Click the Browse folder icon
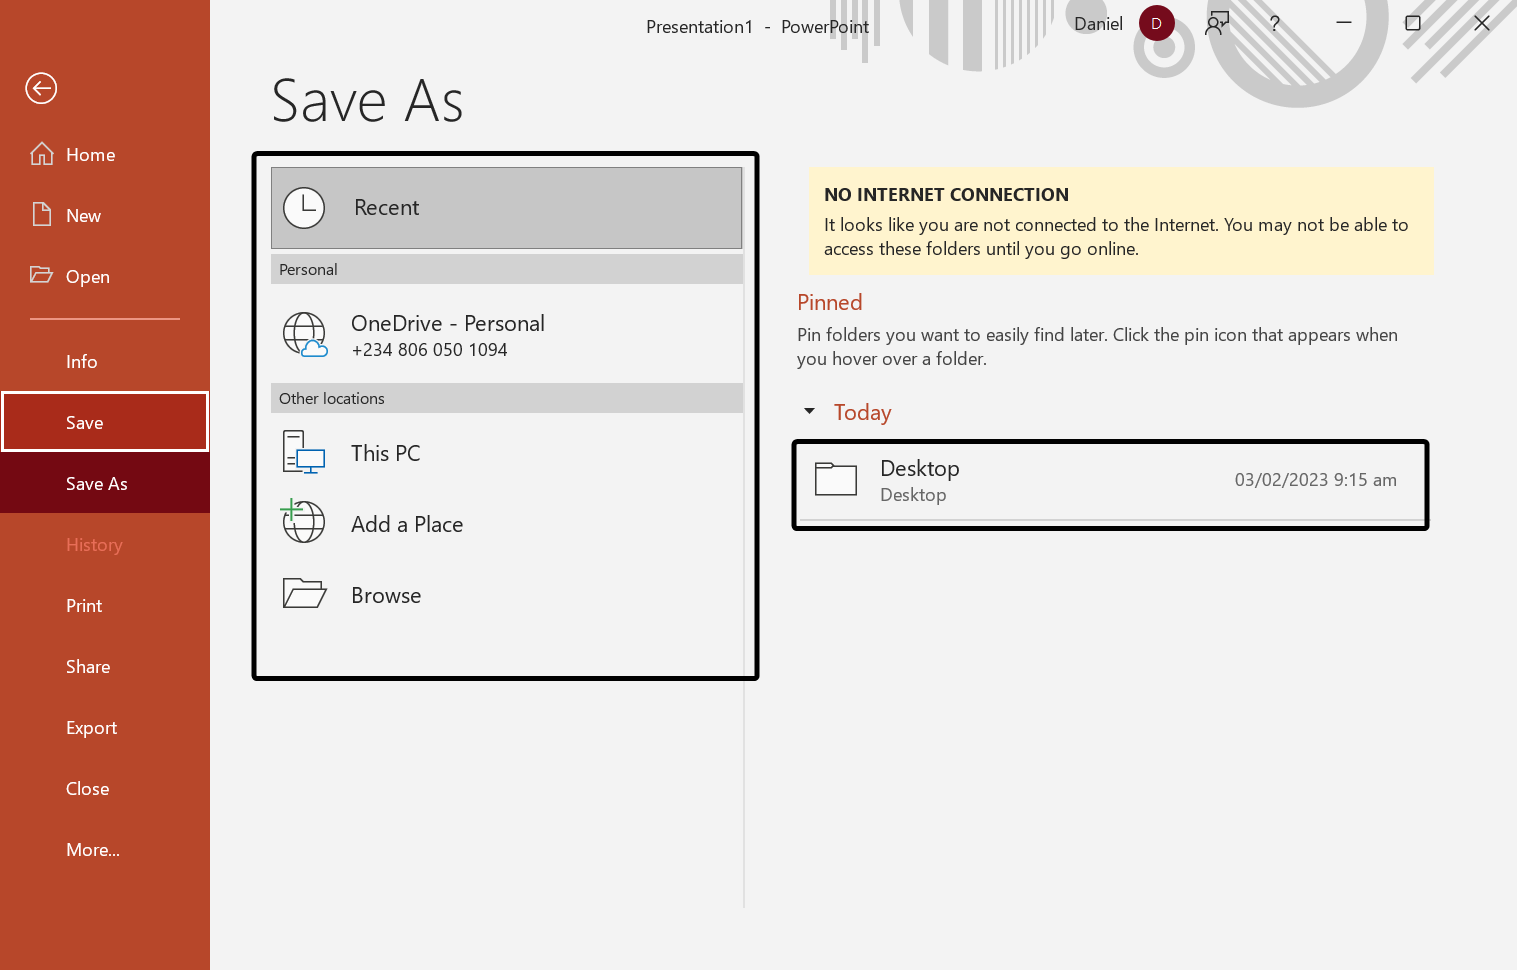 pos(304,594)
